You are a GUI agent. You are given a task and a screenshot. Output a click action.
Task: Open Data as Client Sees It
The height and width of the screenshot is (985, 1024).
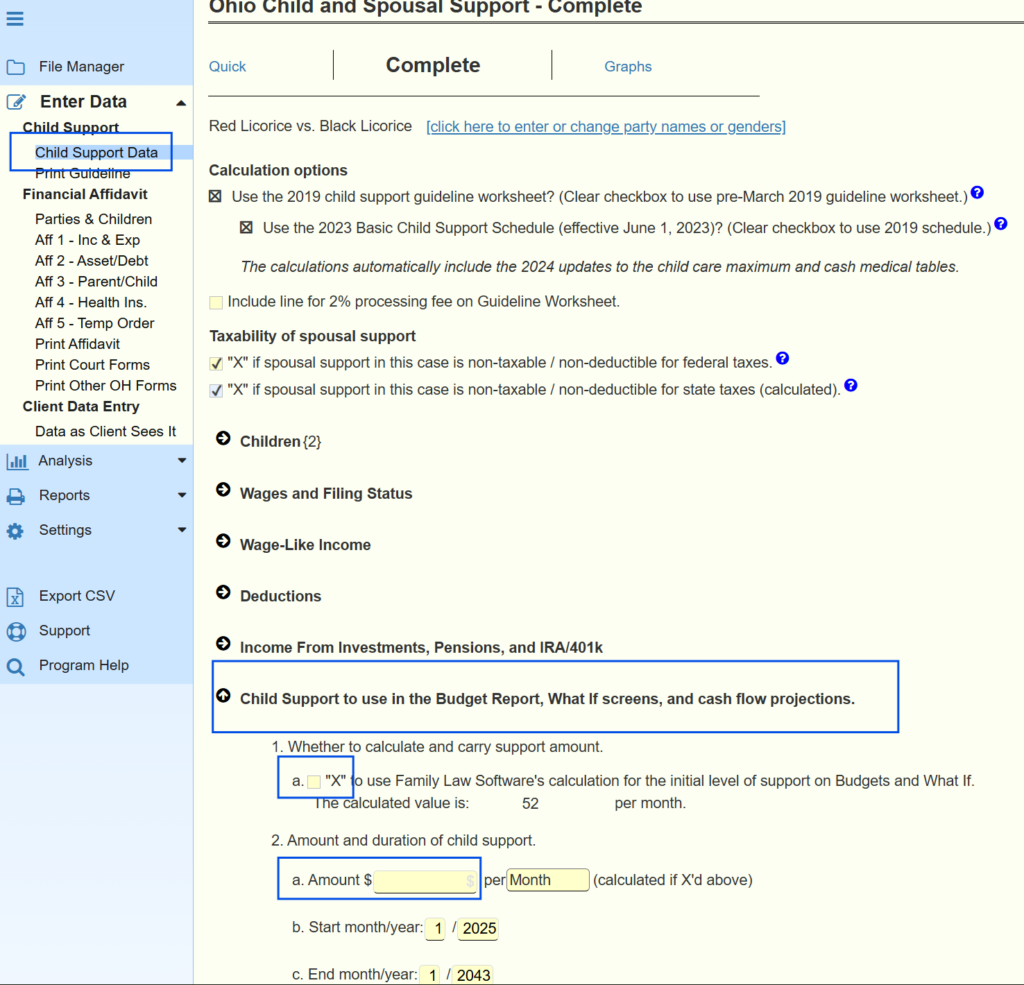106,432
